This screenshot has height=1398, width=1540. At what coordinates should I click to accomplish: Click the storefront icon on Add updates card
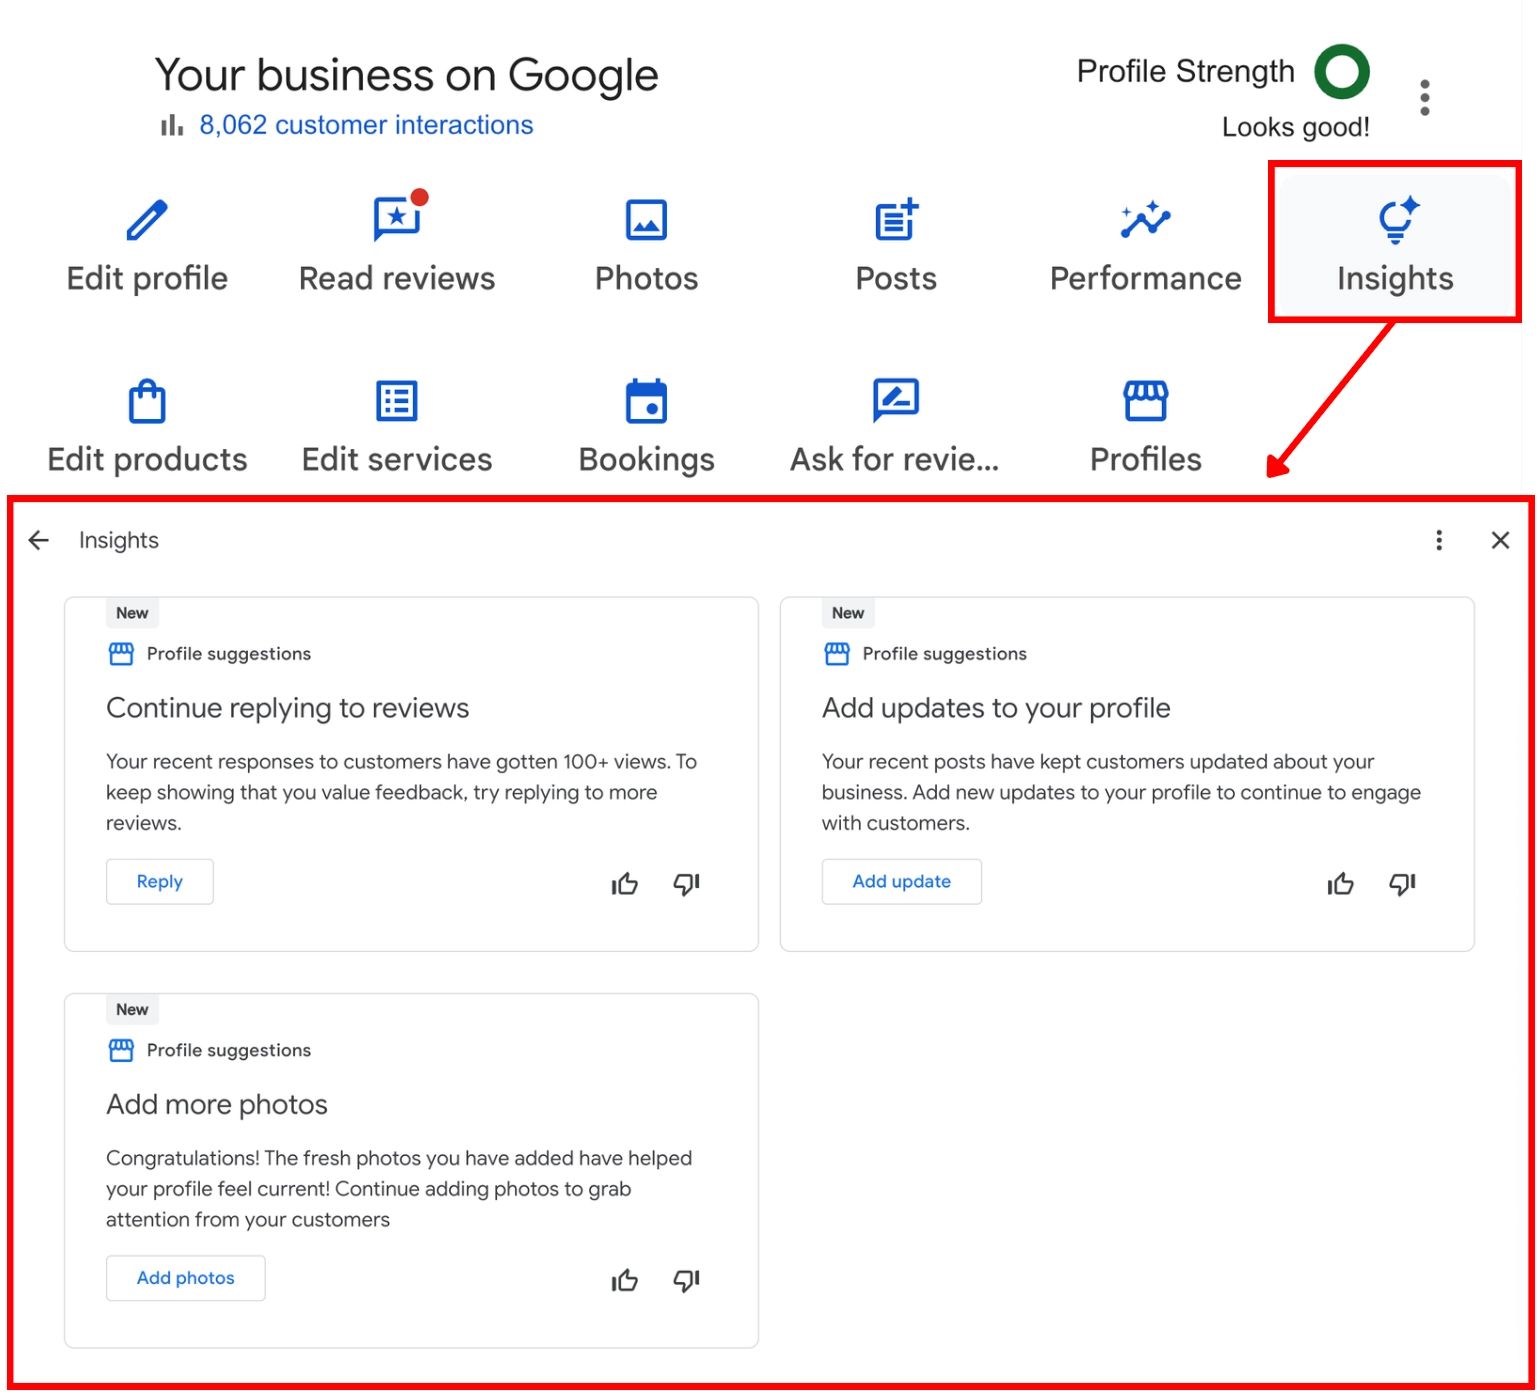(837, 655)
